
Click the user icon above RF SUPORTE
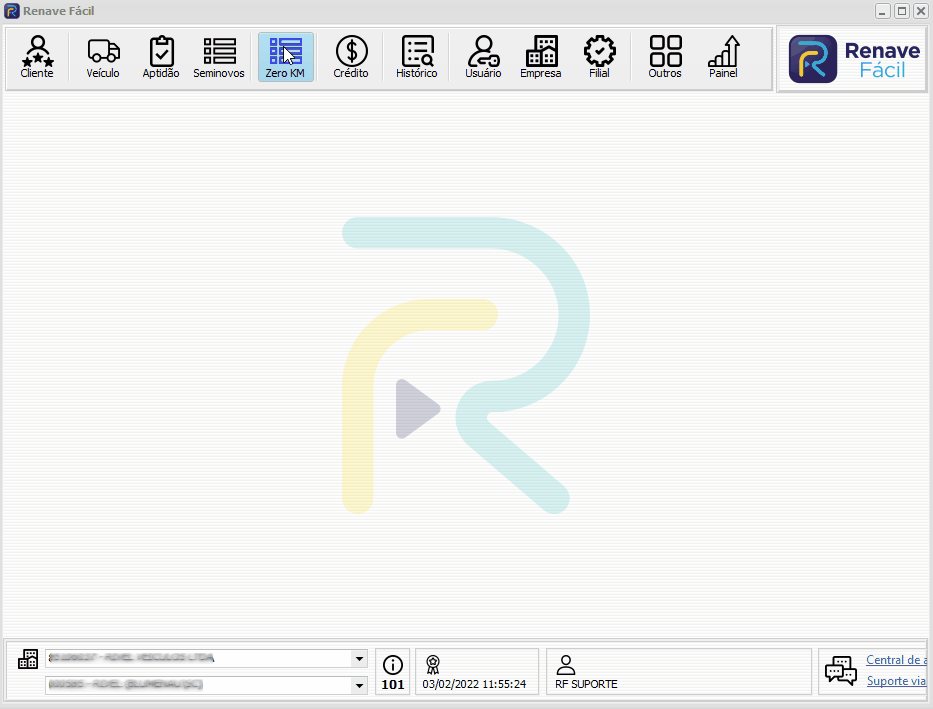point(566,664)
